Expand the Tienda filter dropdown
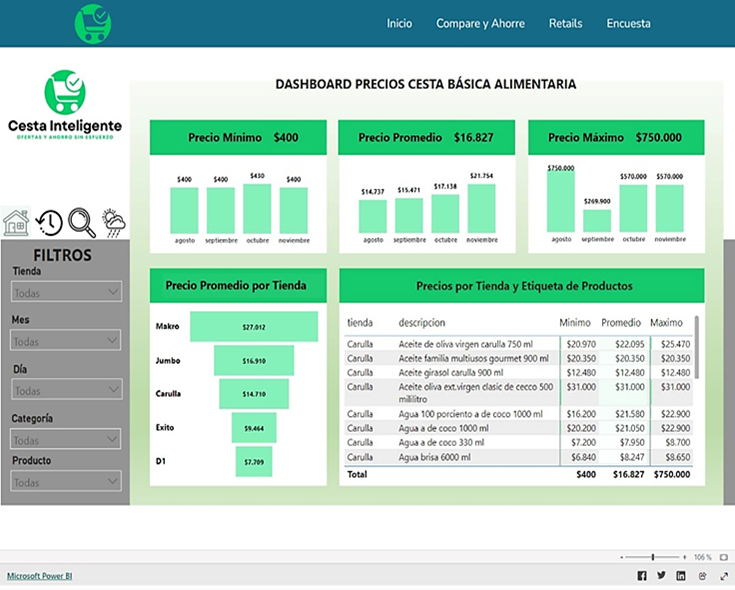 (66, 292)
